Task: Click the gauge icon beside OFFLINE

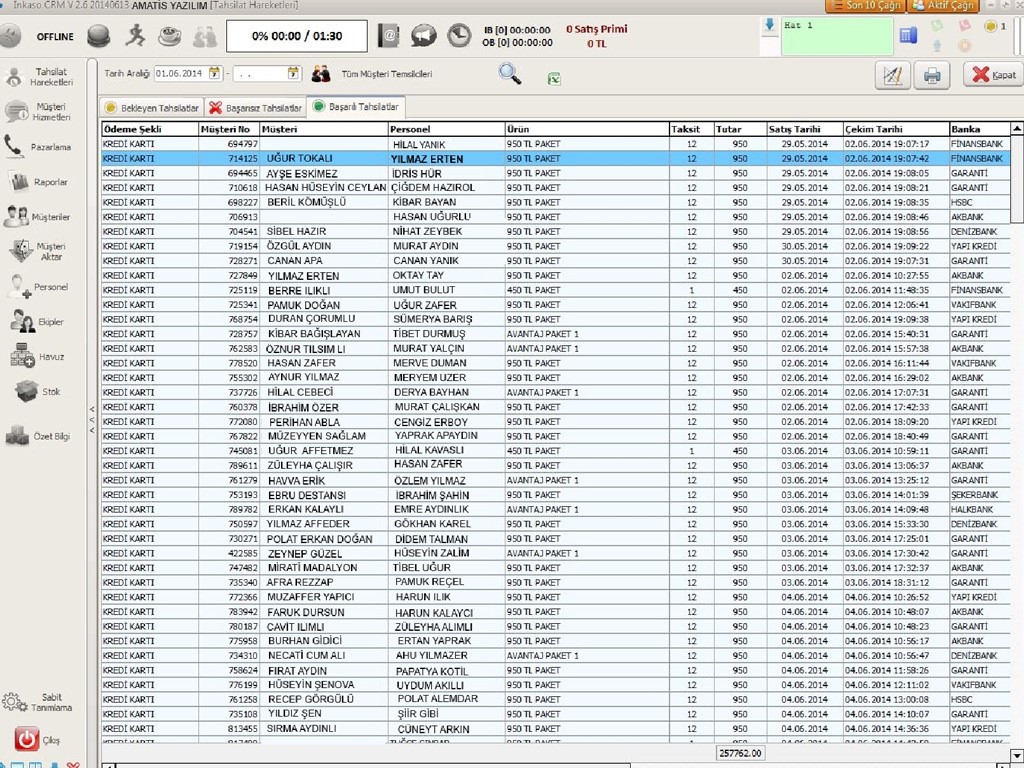Action: pyautogui.click(x=9, y=36)
